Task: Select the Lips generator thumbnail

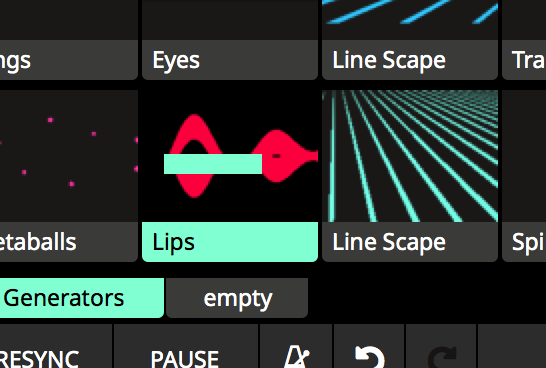Action: [230, 156]
